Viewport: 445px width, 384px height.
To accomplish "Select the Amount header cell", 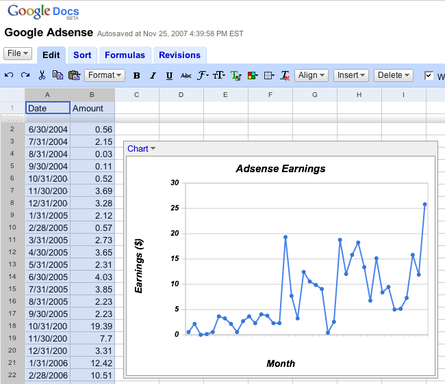I will 92,108.
